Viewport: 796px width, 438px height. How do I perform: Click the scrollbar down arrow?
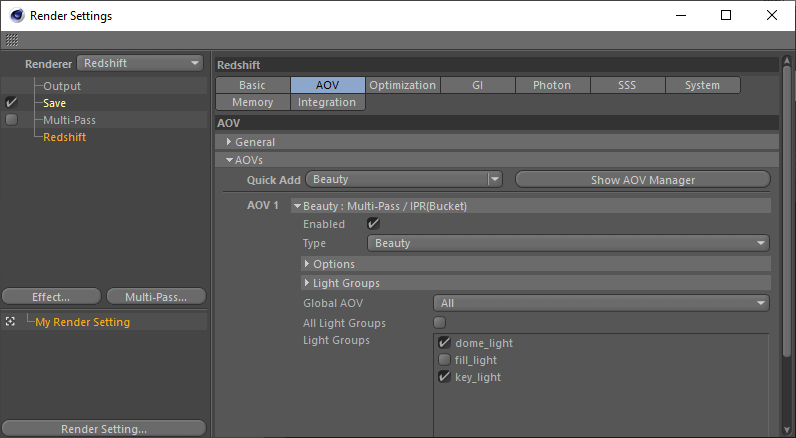[787, 431]
